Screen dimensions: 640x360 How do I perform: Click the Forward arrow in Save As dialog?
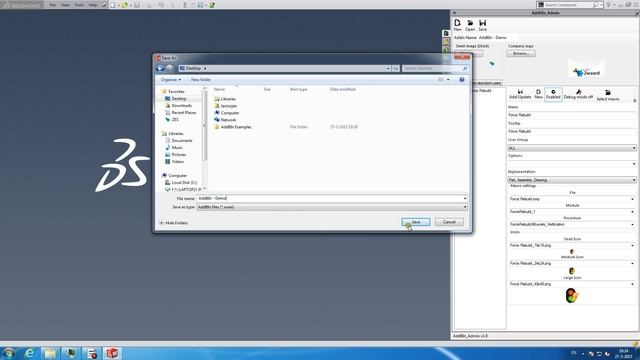(169, 68)
